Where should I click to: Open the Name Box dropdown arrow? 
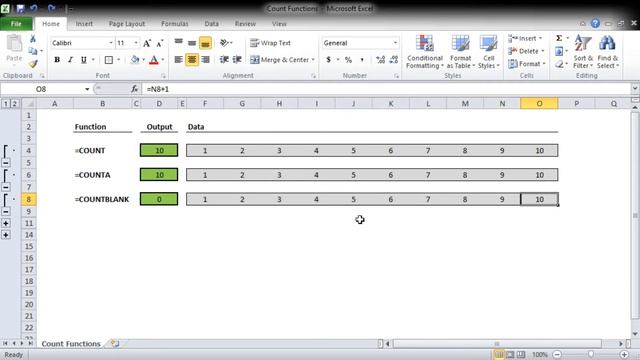pyautogui.click(x=87, y=89)
